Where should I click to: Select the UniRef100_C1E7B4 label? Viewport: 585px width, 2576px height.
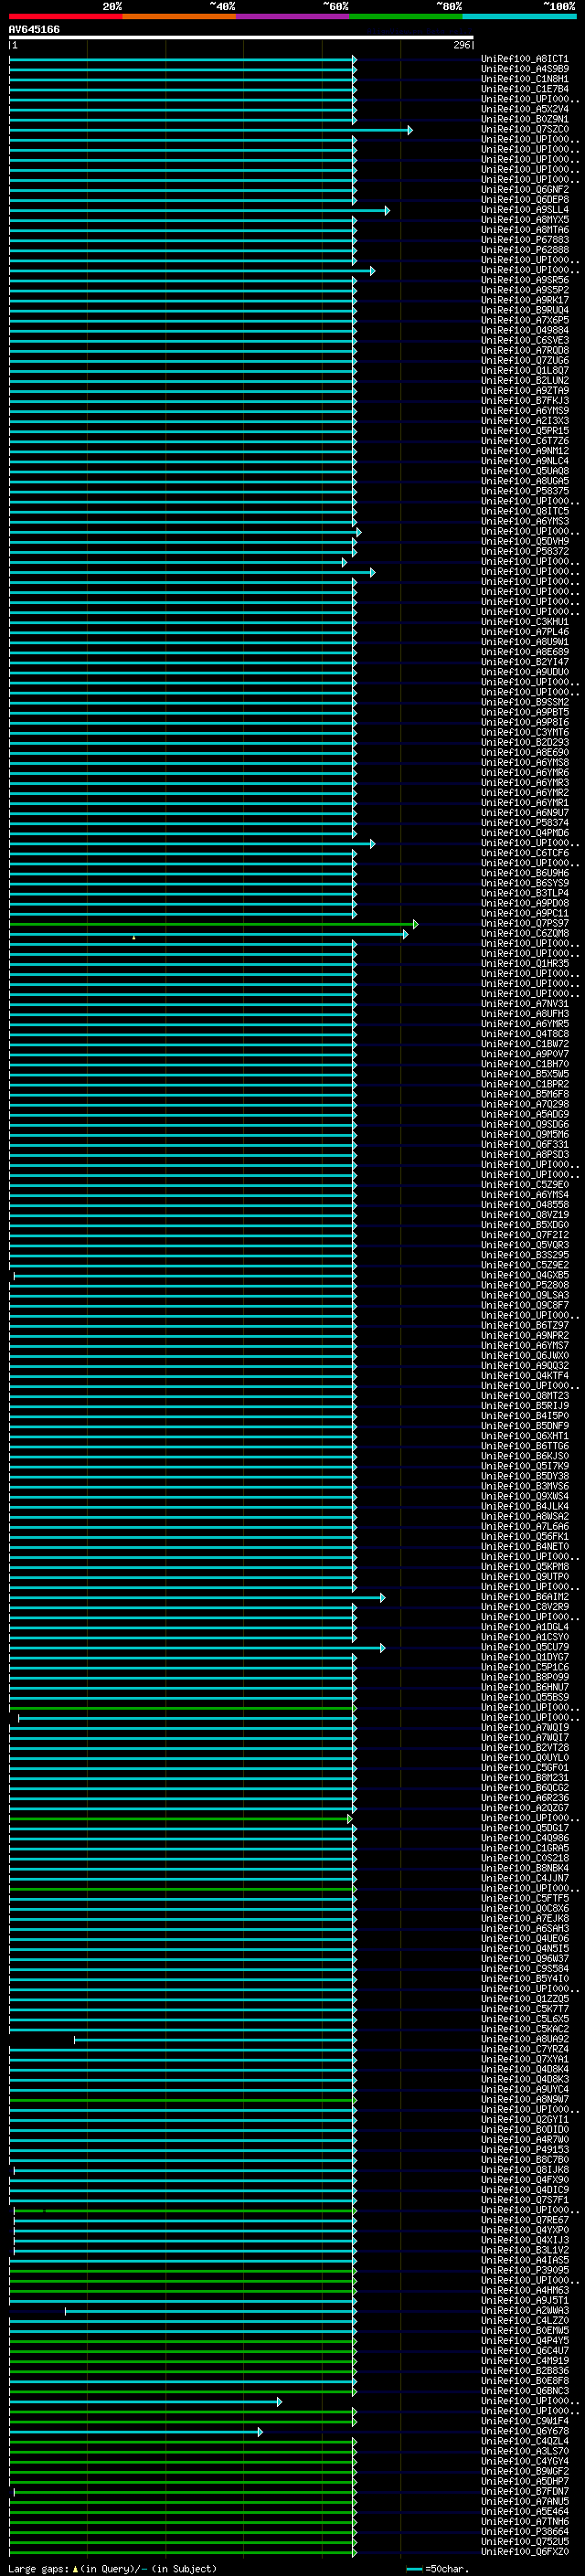coord(524,89)
